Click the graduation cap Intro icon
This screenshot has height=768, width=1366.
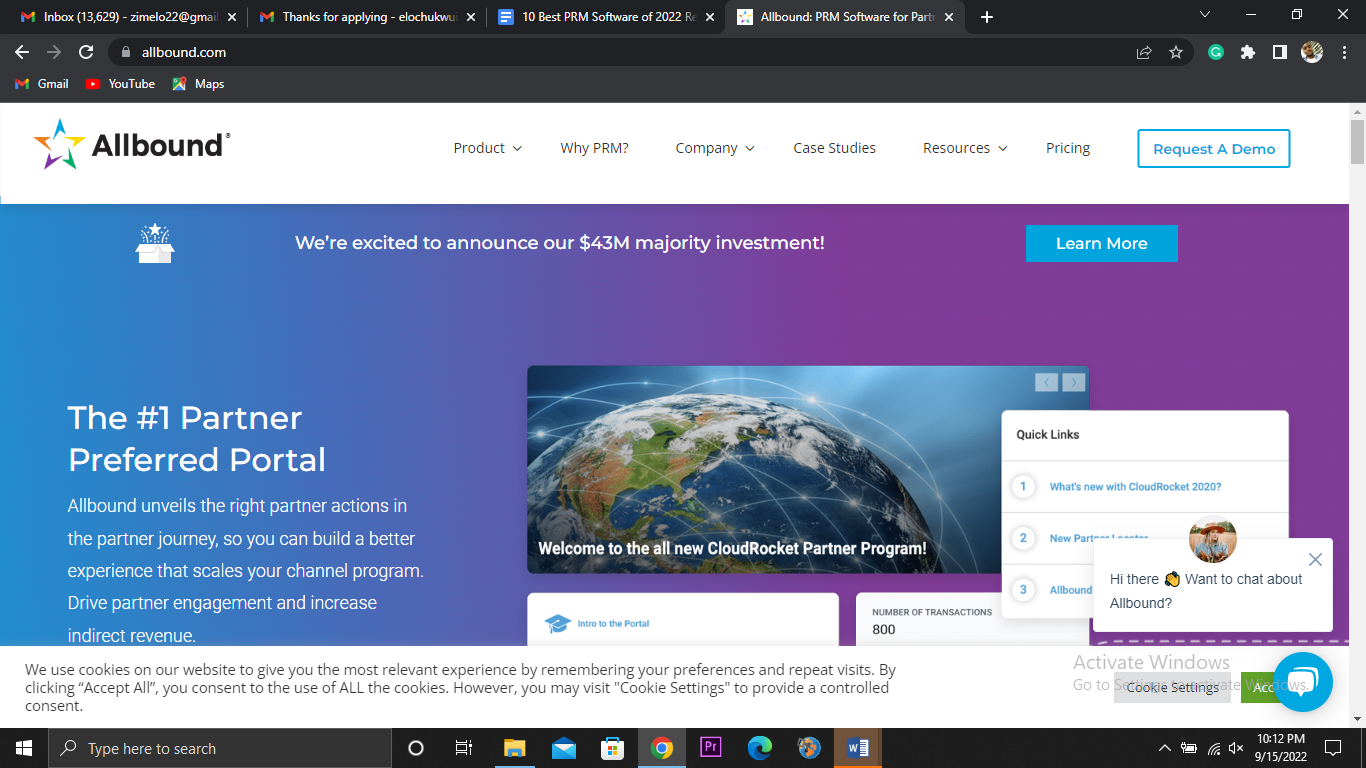(557, 624)
